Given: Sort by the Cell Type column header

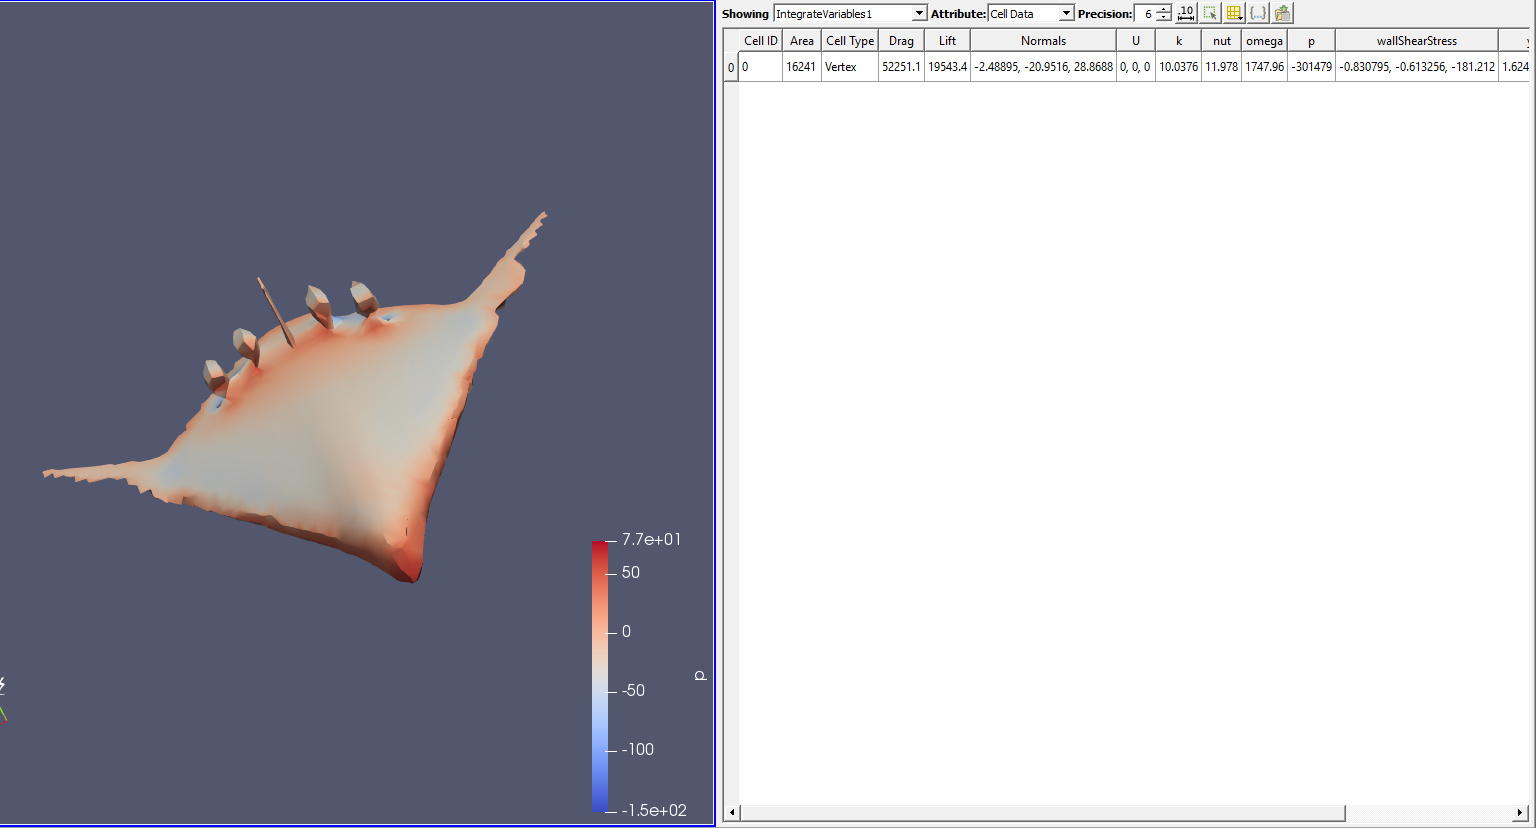Looking at the screenshot, I should point(850,41).
